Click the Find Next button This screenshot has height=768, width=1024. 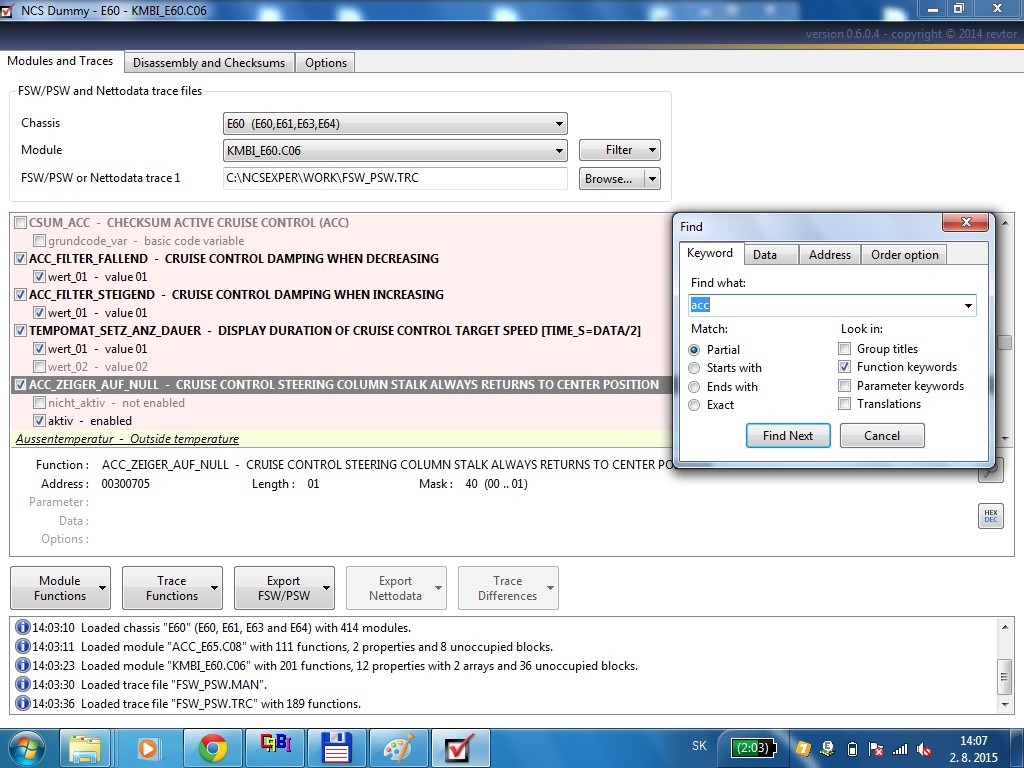click(x=787, y=436)
